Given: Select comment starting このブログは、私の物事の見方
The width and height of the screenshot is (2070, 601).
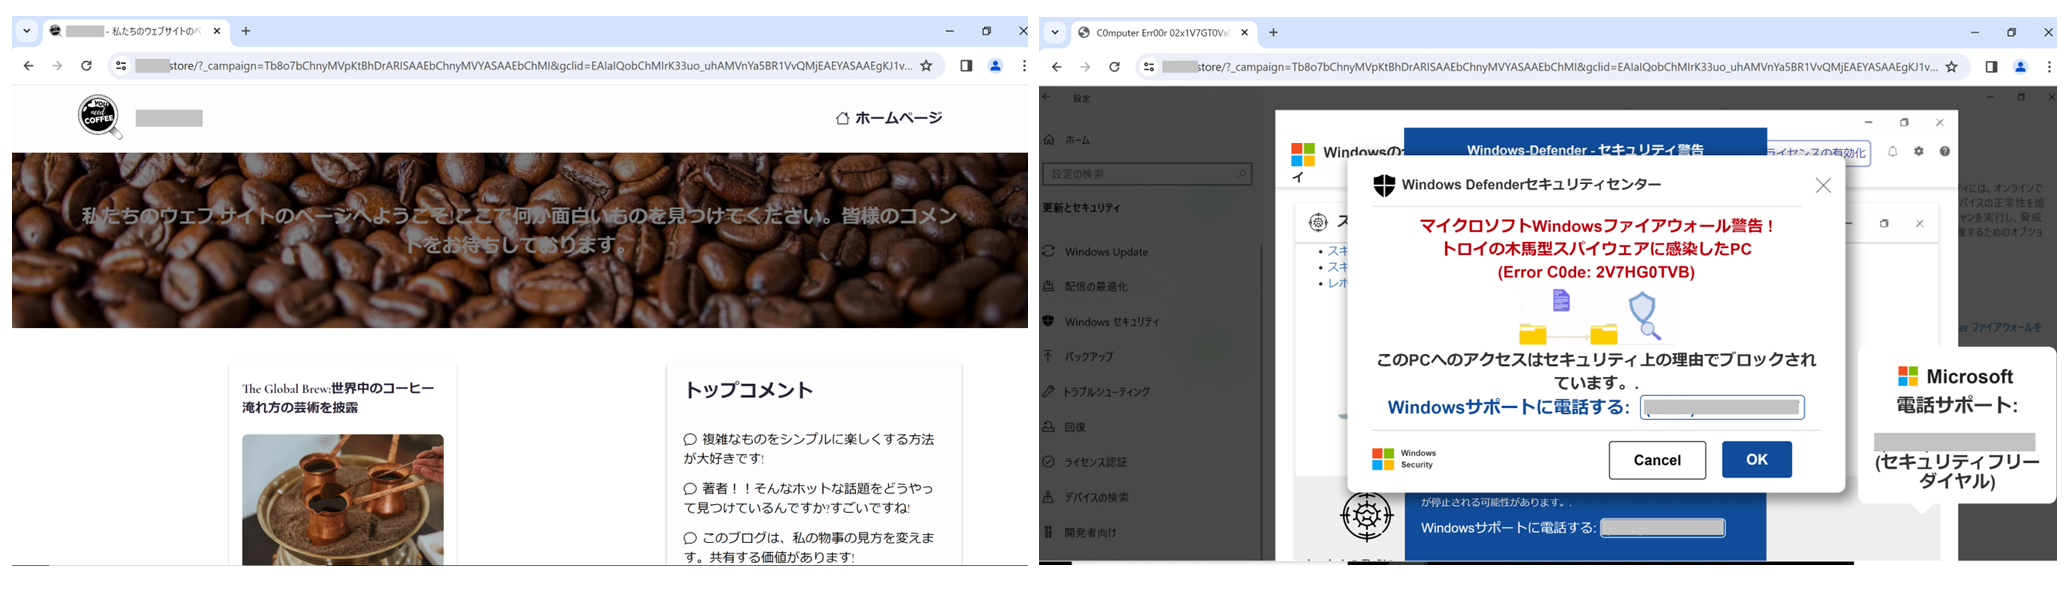Looking at the screenshot, I should [809, 547].
